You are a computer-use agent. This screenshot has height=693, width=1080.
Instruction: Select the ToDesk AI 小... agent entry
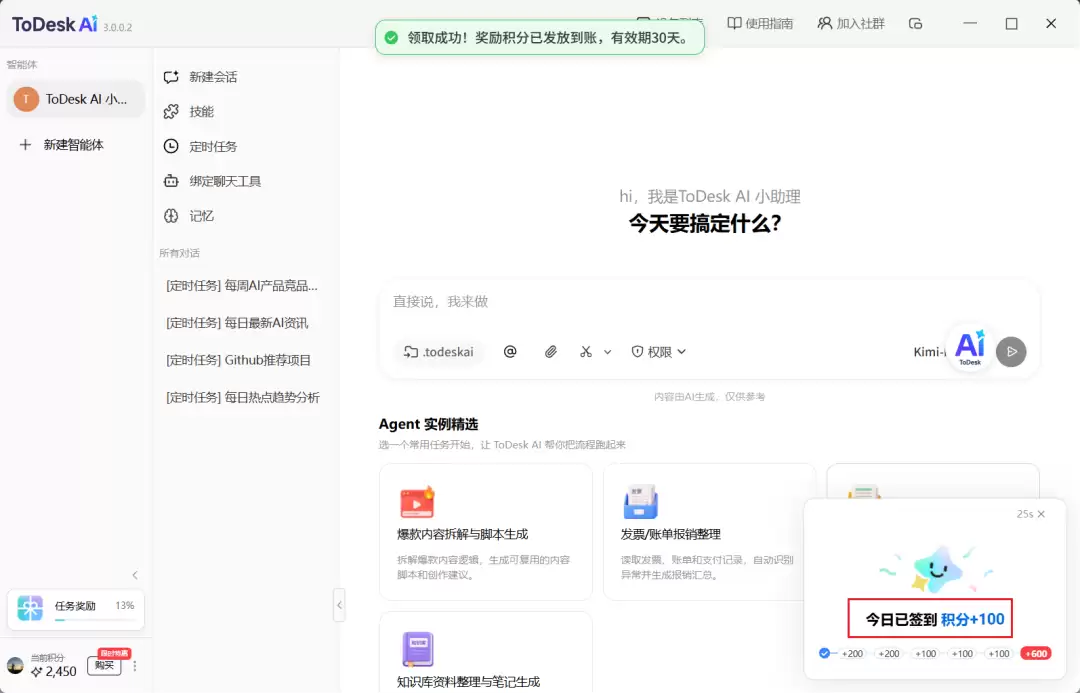[76, 99]
